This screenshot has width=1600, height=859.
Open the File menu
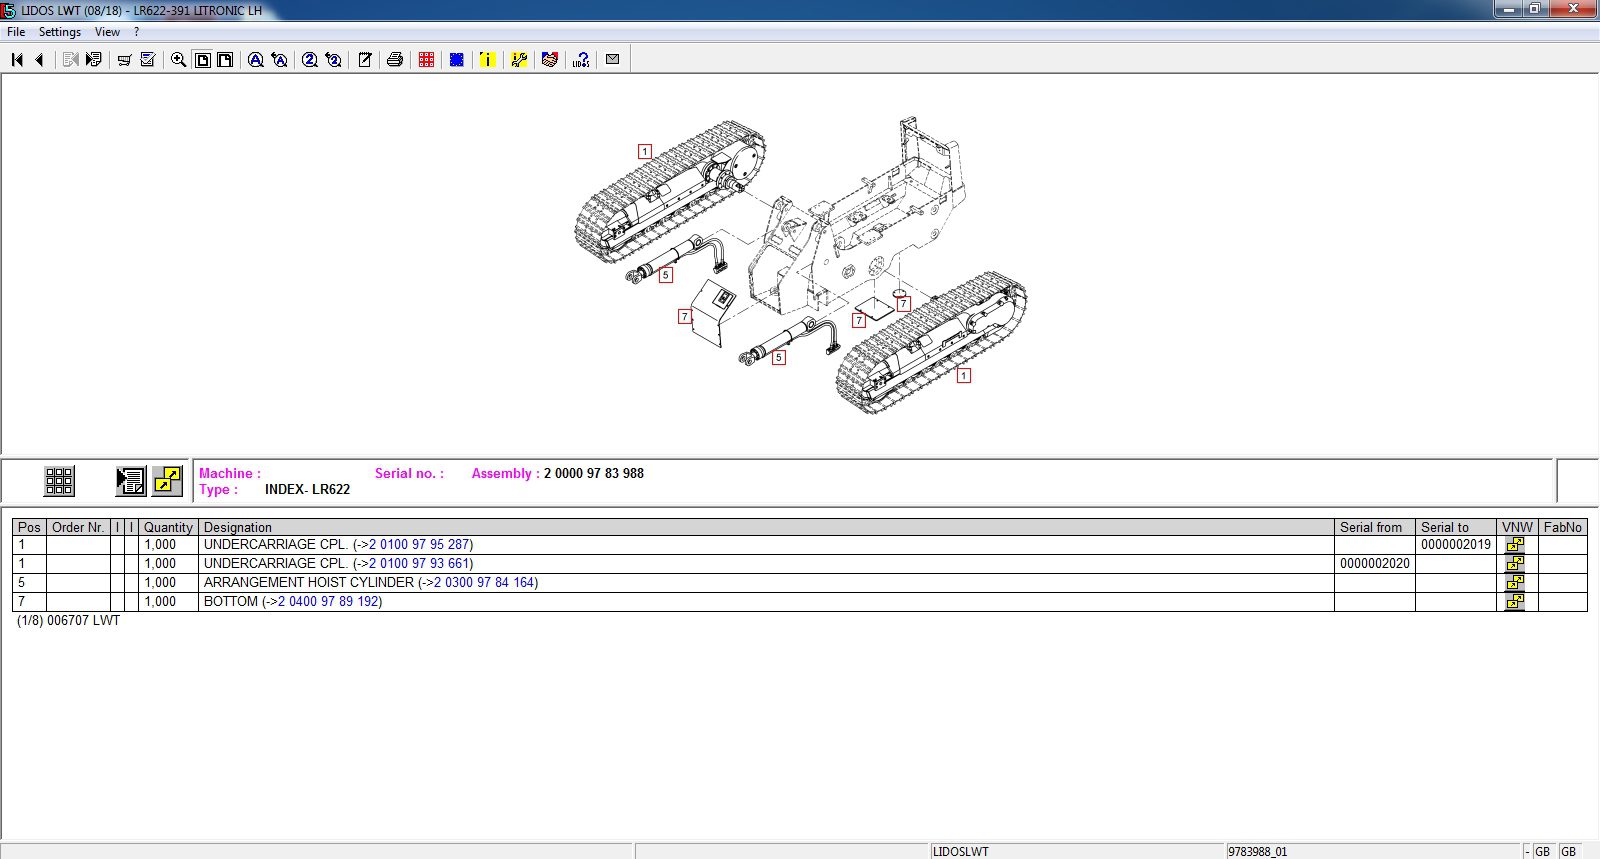[x=16, y=32]
